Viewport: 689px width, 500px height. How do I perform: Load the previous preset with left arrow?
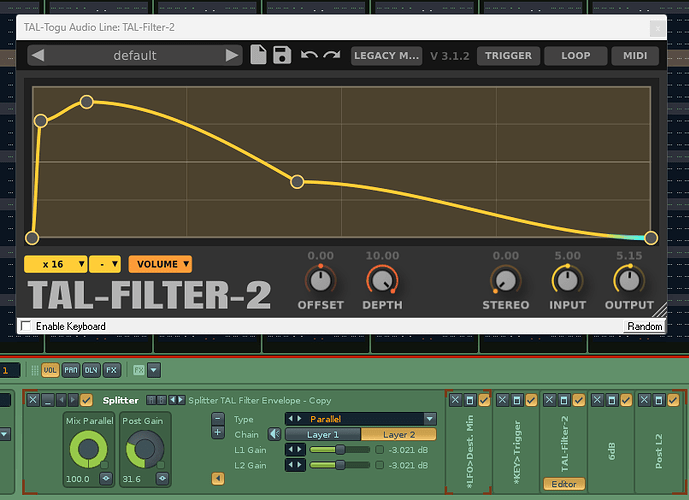point(38,55)
